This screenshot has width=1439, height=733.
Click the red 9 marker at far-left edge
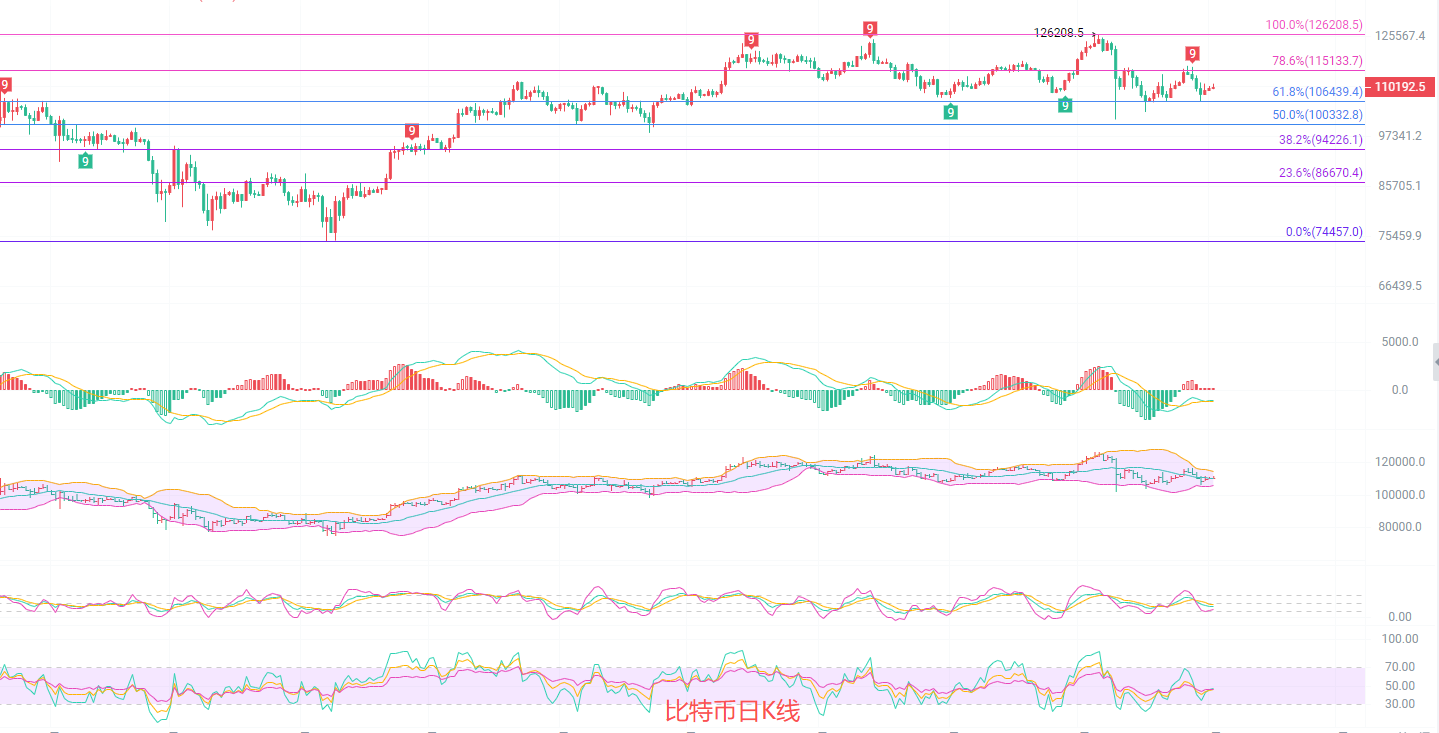point(5,85)
